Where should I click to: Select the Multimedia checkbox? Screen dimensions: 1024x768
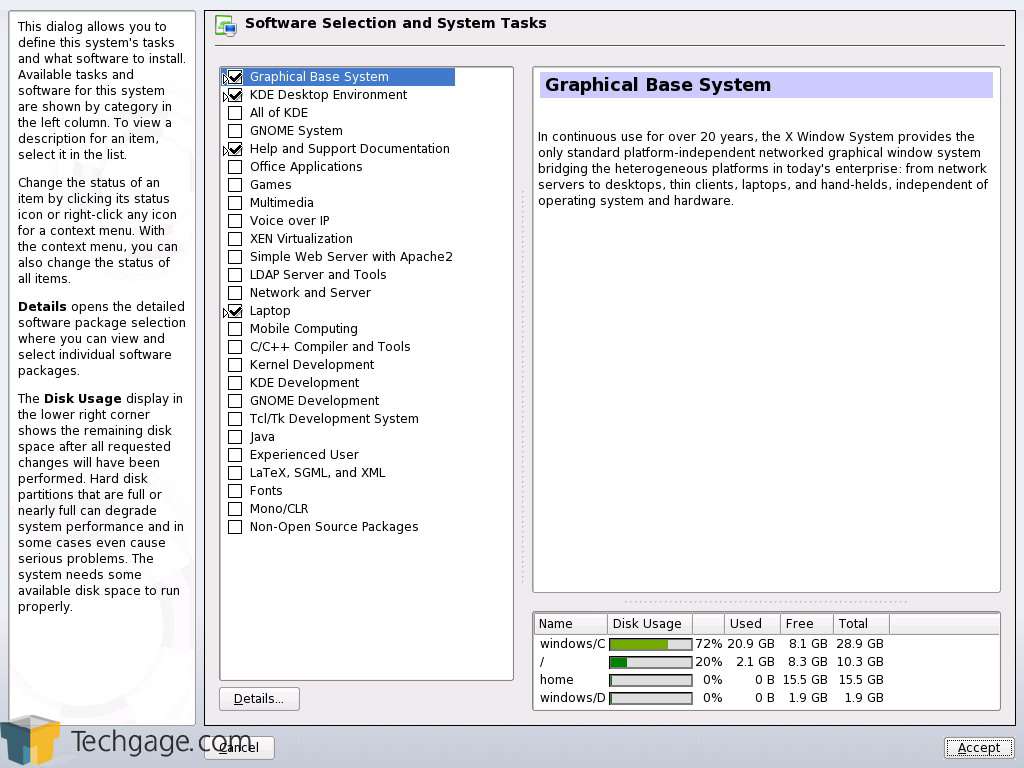tap(234, 203)
